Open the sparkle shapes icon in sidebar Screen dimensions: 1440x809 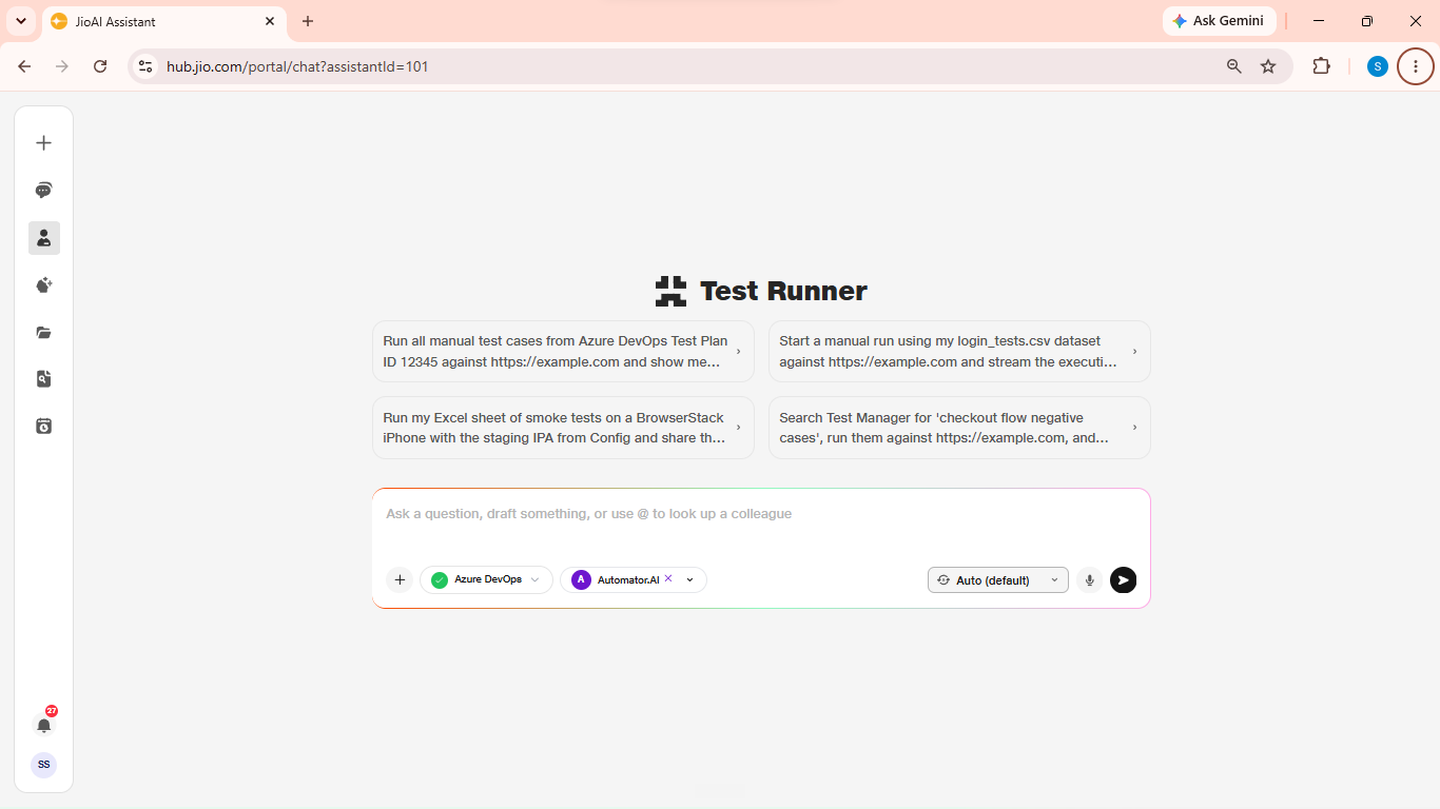click(x=44, y=285)
